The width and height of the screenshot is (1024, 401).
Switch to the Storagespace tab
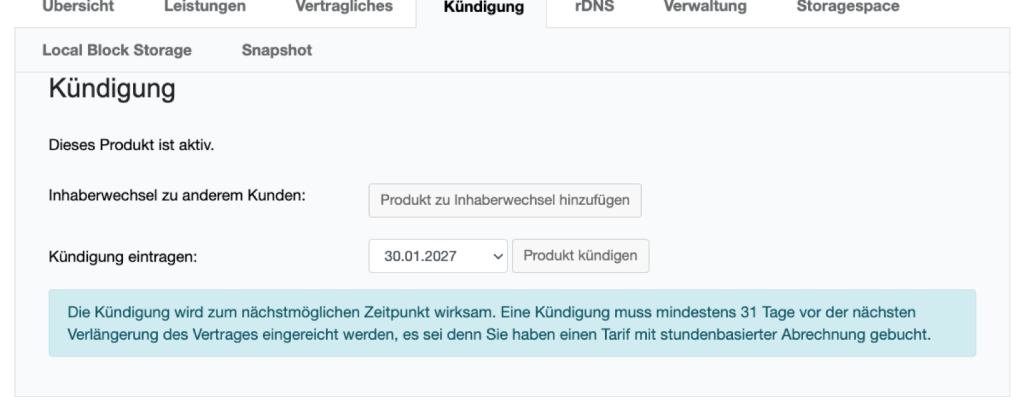pos(848,7)
